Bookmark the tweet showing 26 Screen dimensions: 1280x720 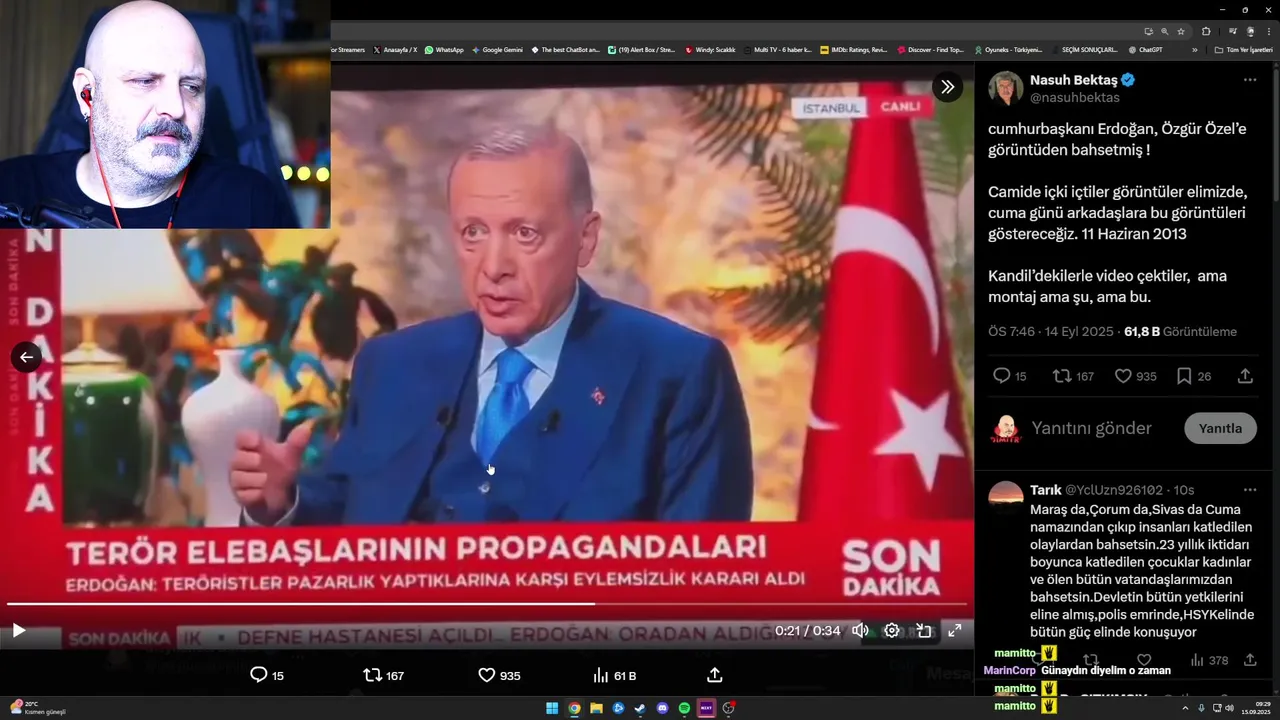1193,376
